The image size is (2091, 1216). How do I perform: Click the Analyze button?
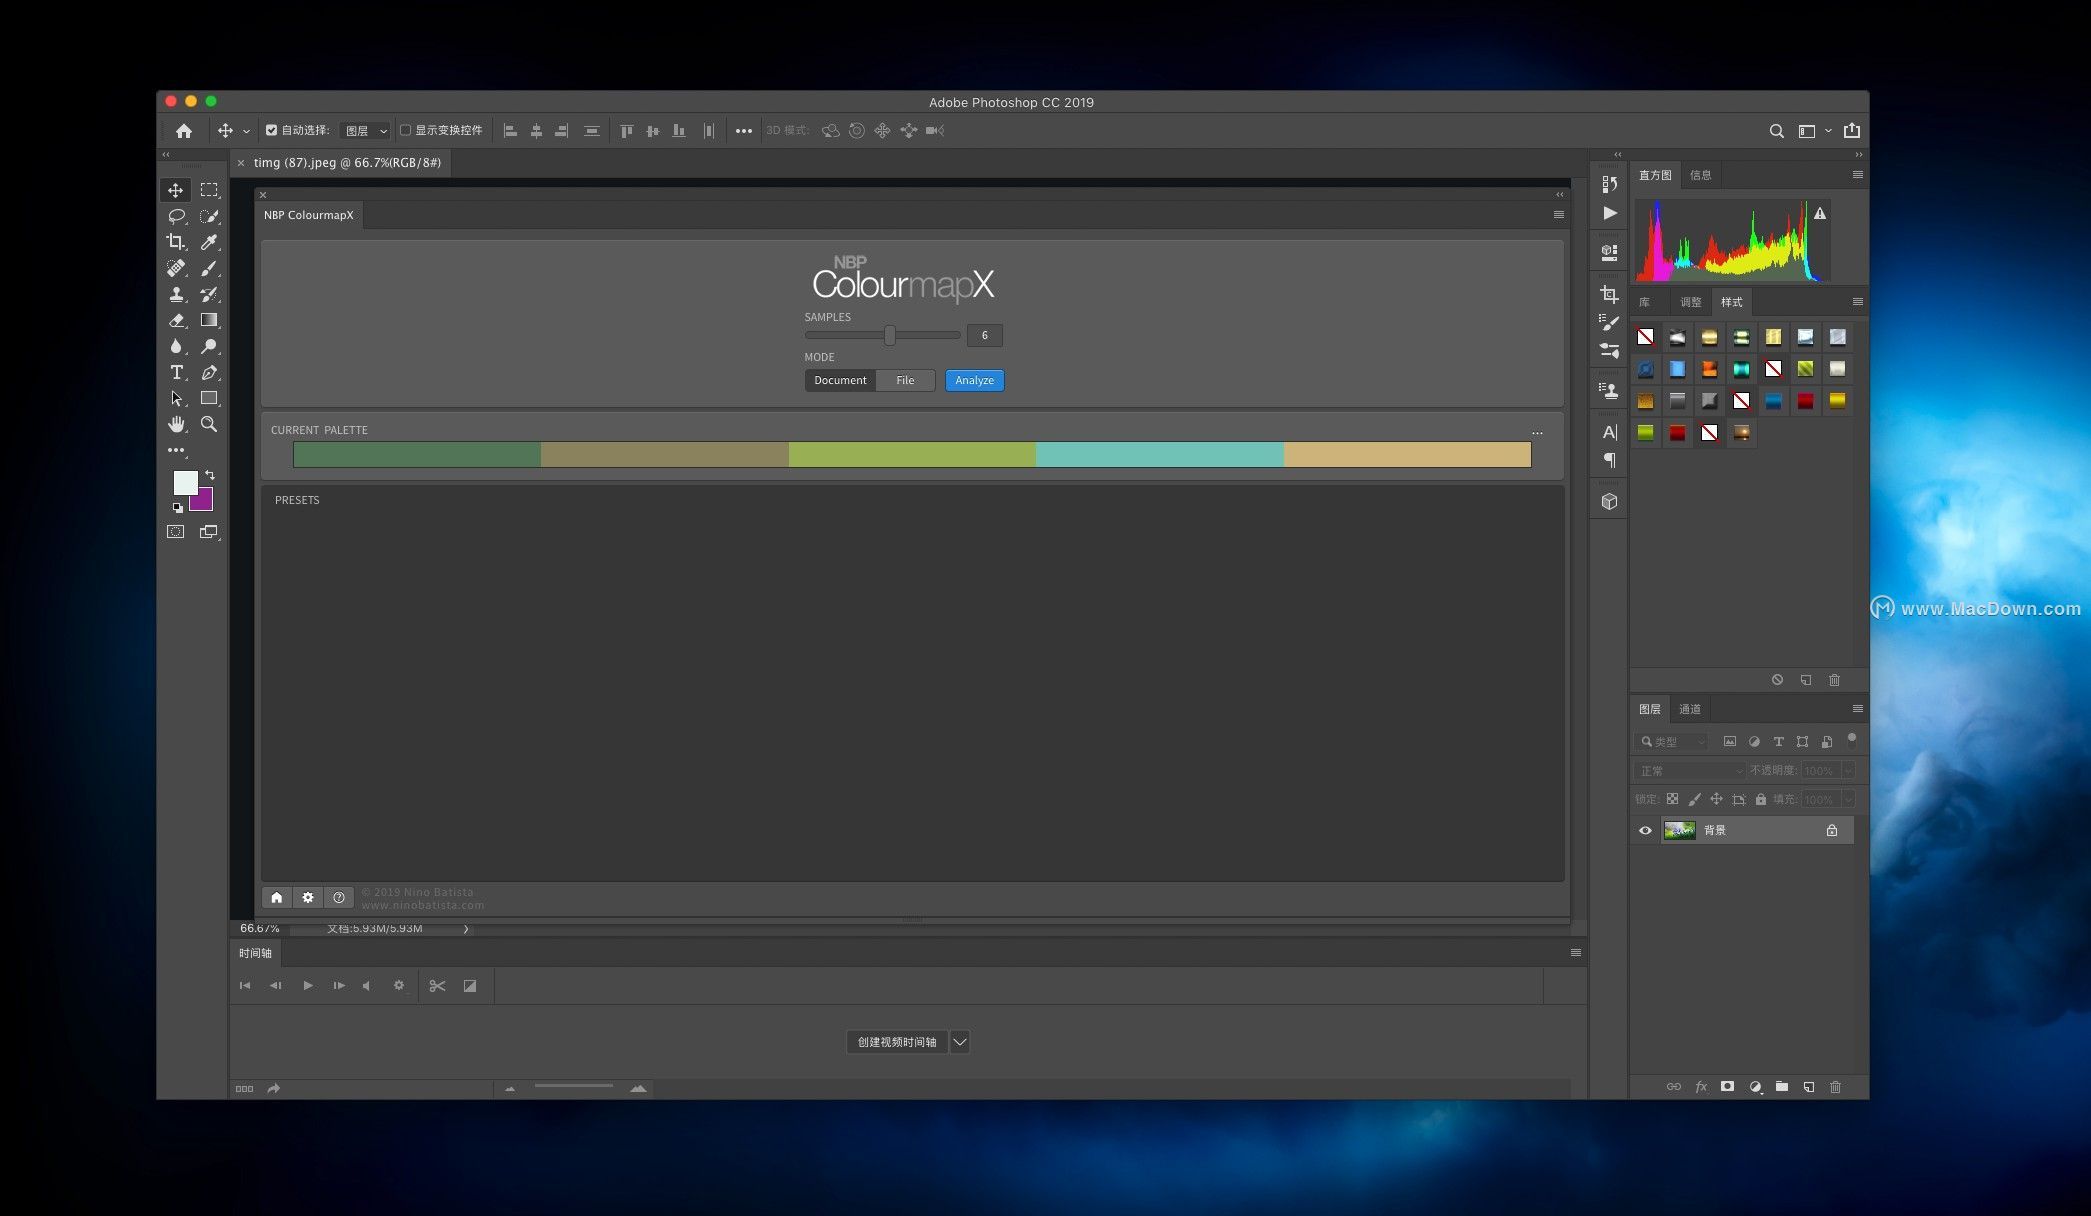tap(974, 380)
